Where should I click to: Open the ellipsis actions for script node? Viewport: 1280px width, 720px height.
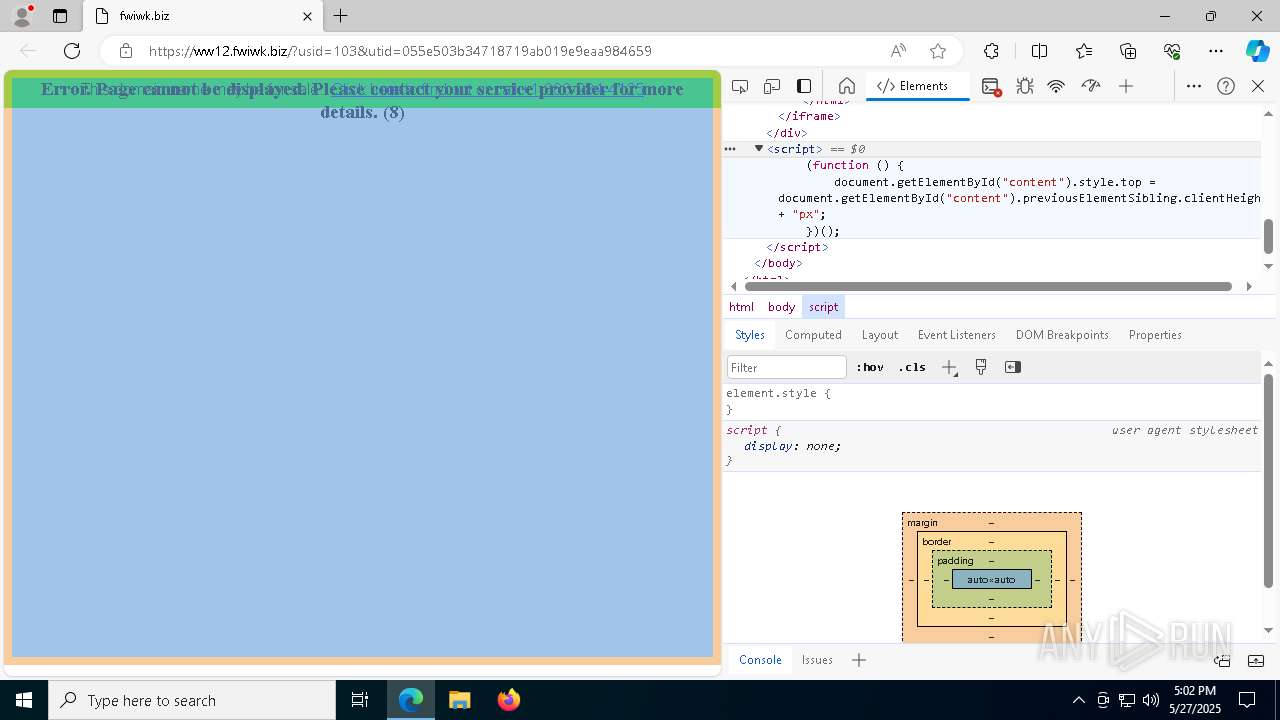point(730,149)
